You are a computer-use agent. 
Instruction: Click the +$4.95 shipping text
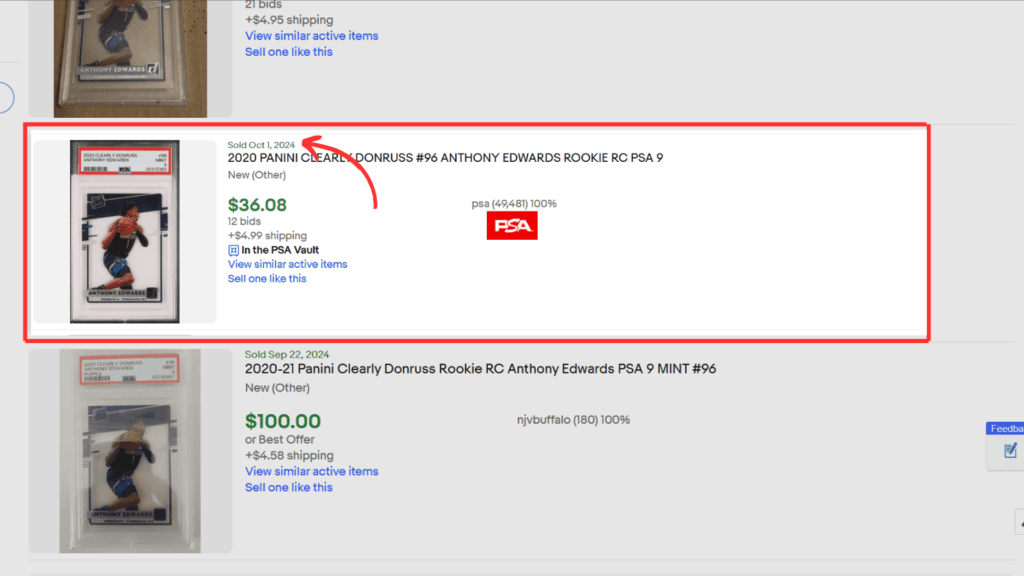[289, 20]
